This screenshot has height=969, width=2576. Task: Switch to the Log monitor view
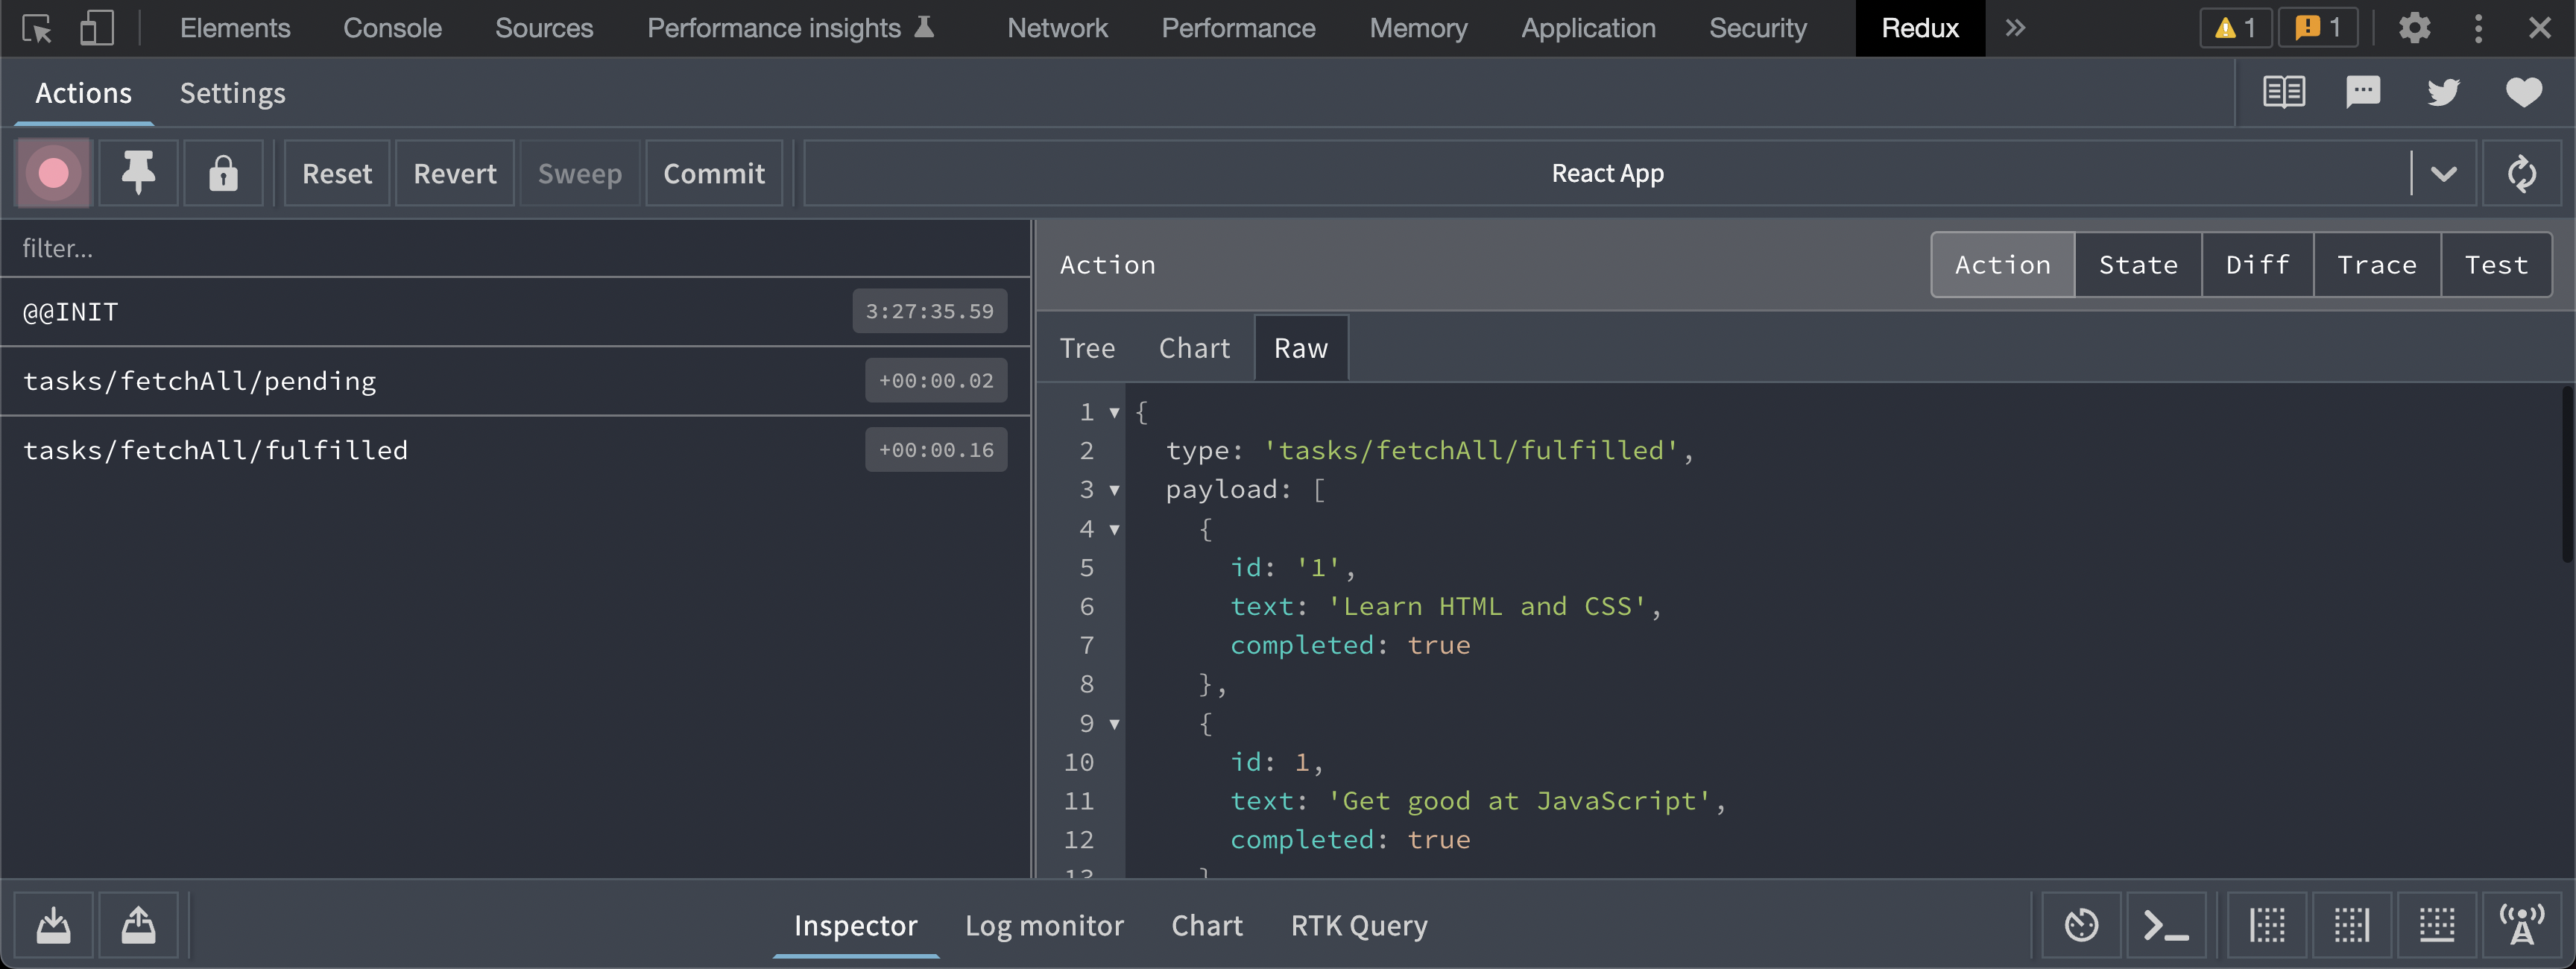coord(1043,925)
